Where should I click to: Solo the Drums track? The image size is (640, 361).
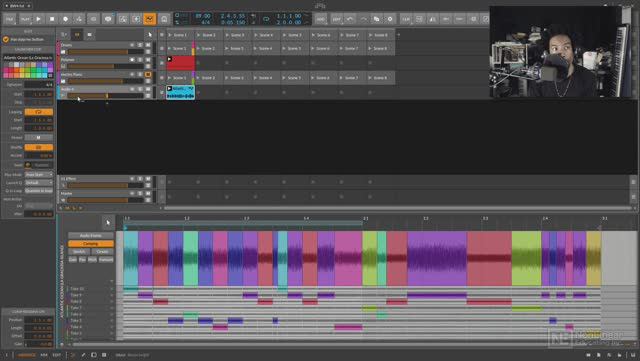140,45
